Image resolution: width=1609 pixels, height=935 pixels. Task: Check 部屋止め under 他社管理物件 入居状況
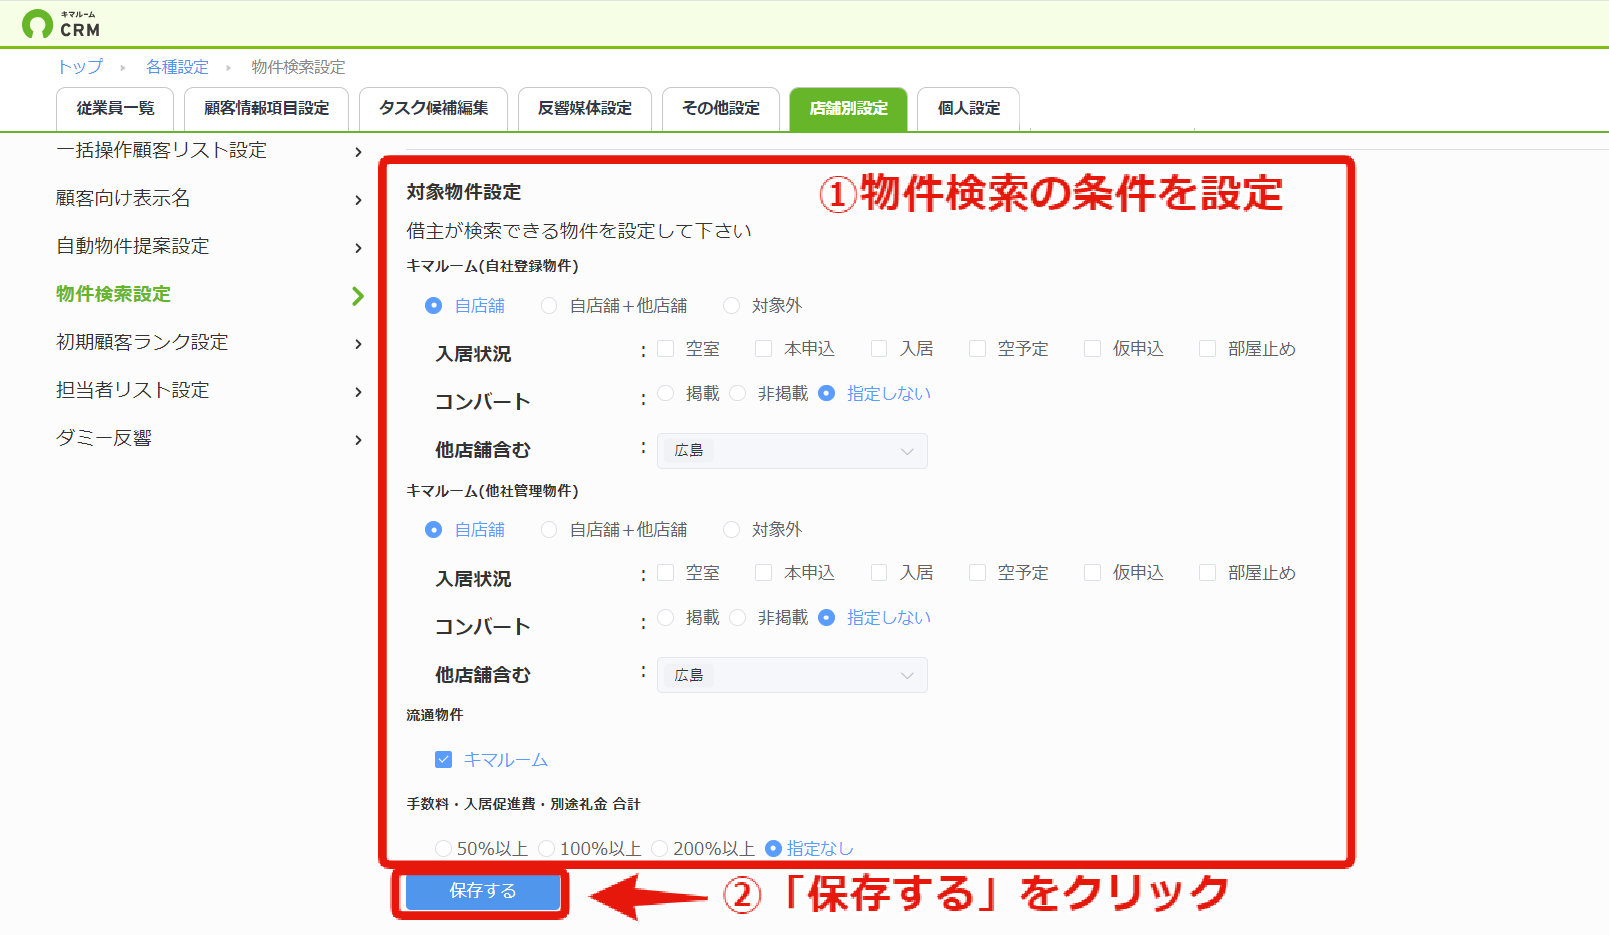pos(1207,573)
